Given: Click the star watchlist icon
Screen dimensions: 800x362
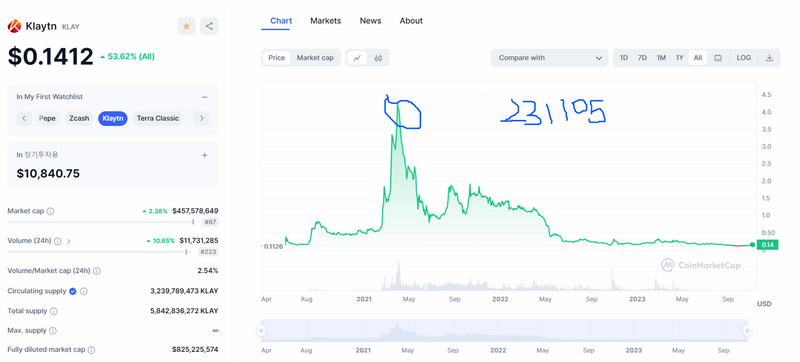Looking at the screenshot, I should tap(186, 26).
